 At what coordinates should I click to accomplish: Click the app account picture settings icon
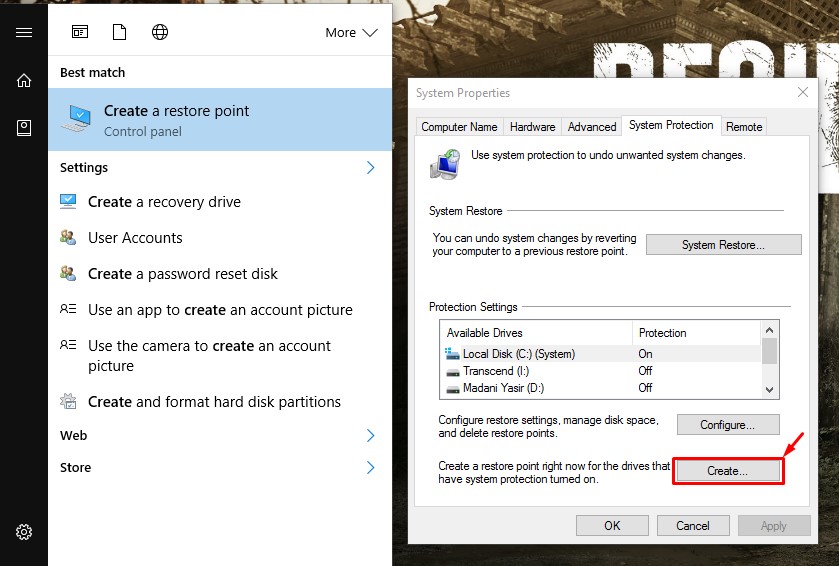coord(68,309)
